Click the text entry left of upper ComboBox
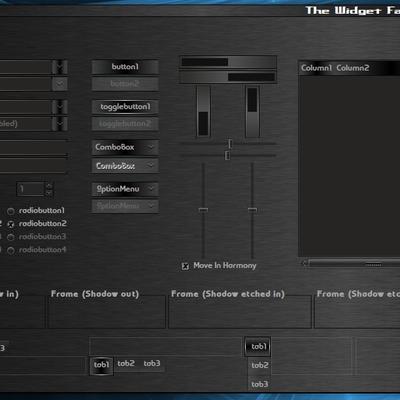Screen dimensions: 400x400 point(34,148)
